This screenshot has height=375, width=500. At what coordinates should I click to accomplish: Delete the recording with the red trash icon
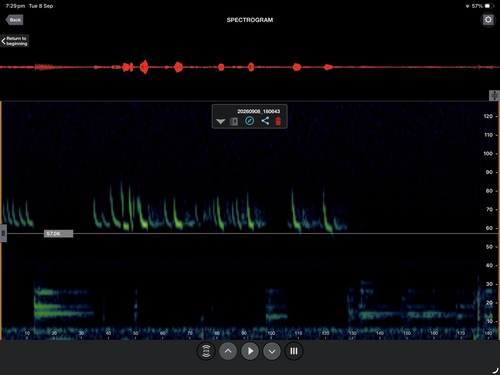coord(278,121)
